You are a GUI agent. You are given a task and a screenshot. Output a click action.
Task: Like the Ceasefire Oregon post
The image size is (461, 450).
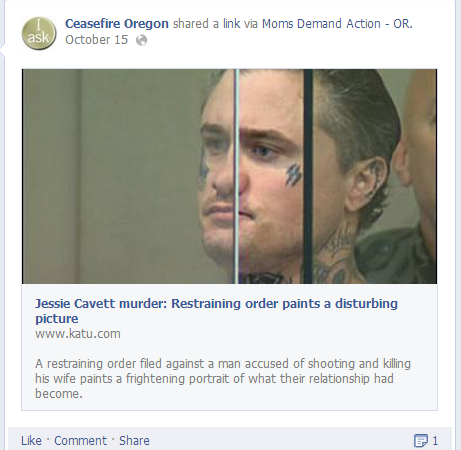31,441
